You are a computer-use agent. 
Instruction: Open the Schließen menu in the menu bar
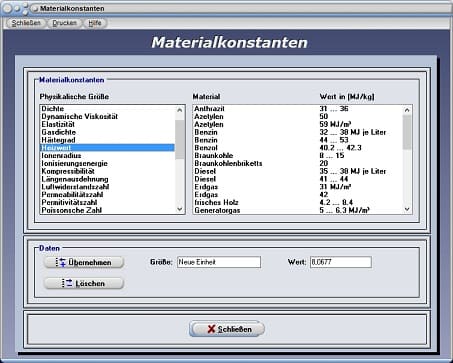(26, 23)
